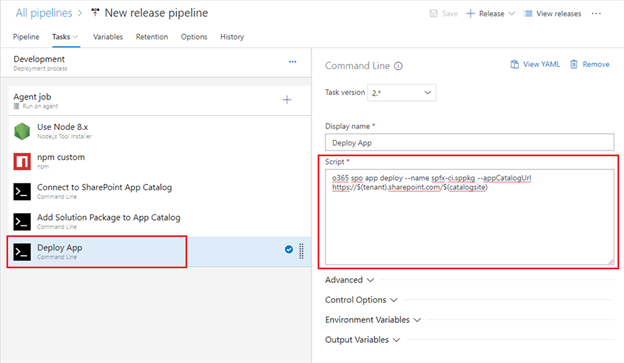The height and width of the screenshot is (363, 624).
Task: Click the blue checkmark on Deploy App
Action: coord(289,249)
